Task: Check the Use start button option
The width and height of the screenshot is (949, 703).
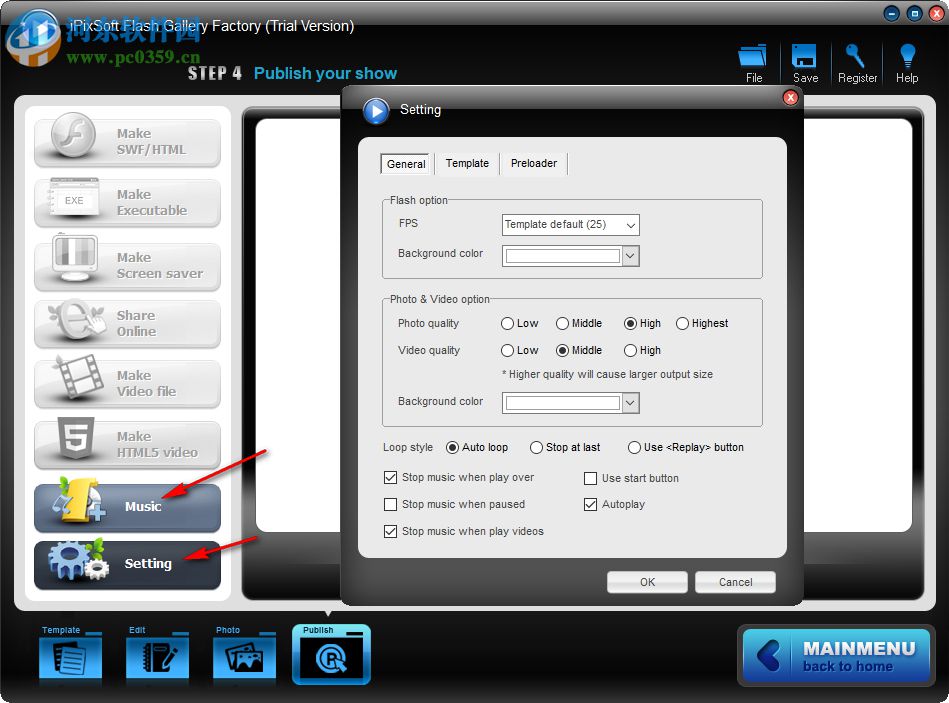Action: click(x=590, y=478)
